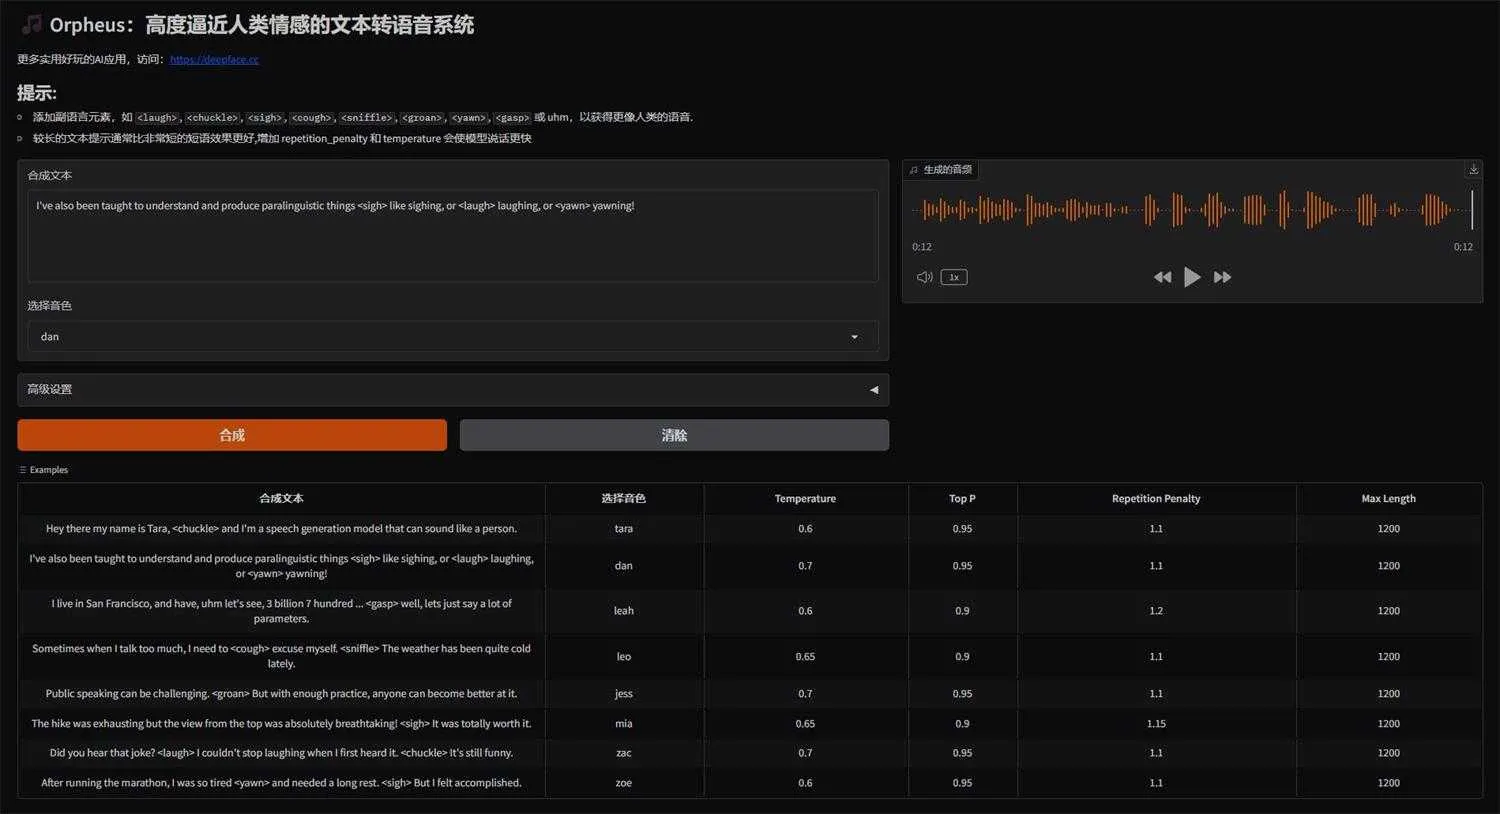Click the 1.15 repetition penalty value
The width and height of the screenshot is (1500, 814).
coord(1156,724)
